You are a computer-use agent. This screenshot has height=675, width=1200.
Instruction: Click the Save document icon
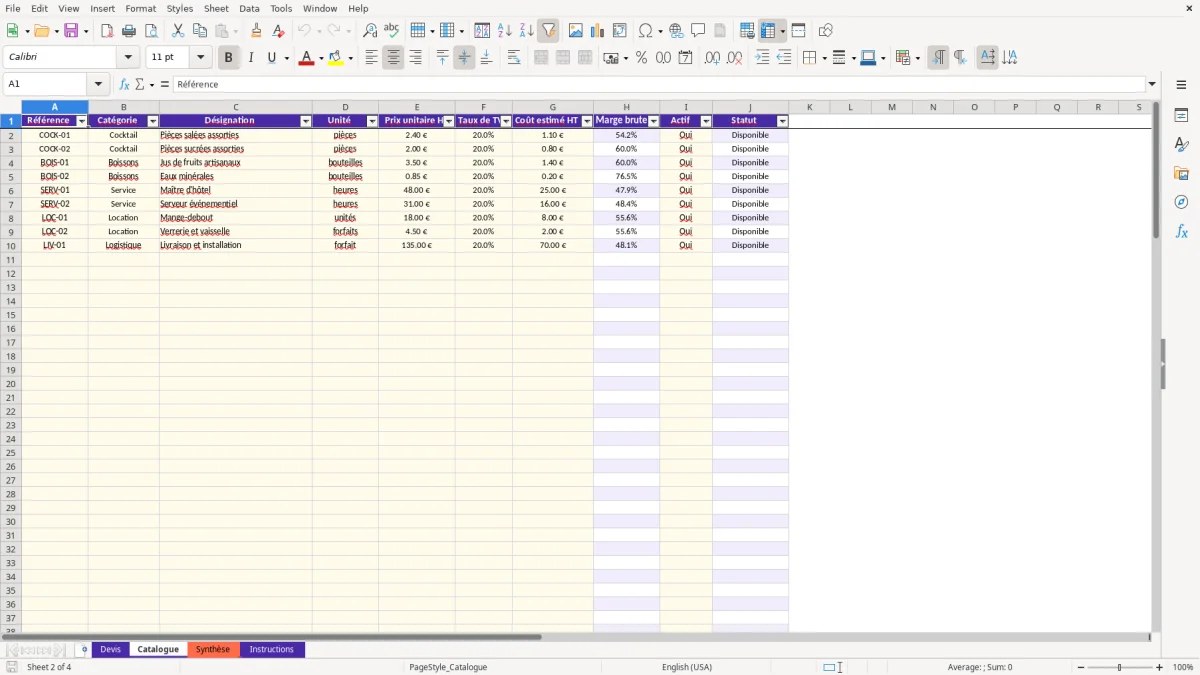pos(71,31)
